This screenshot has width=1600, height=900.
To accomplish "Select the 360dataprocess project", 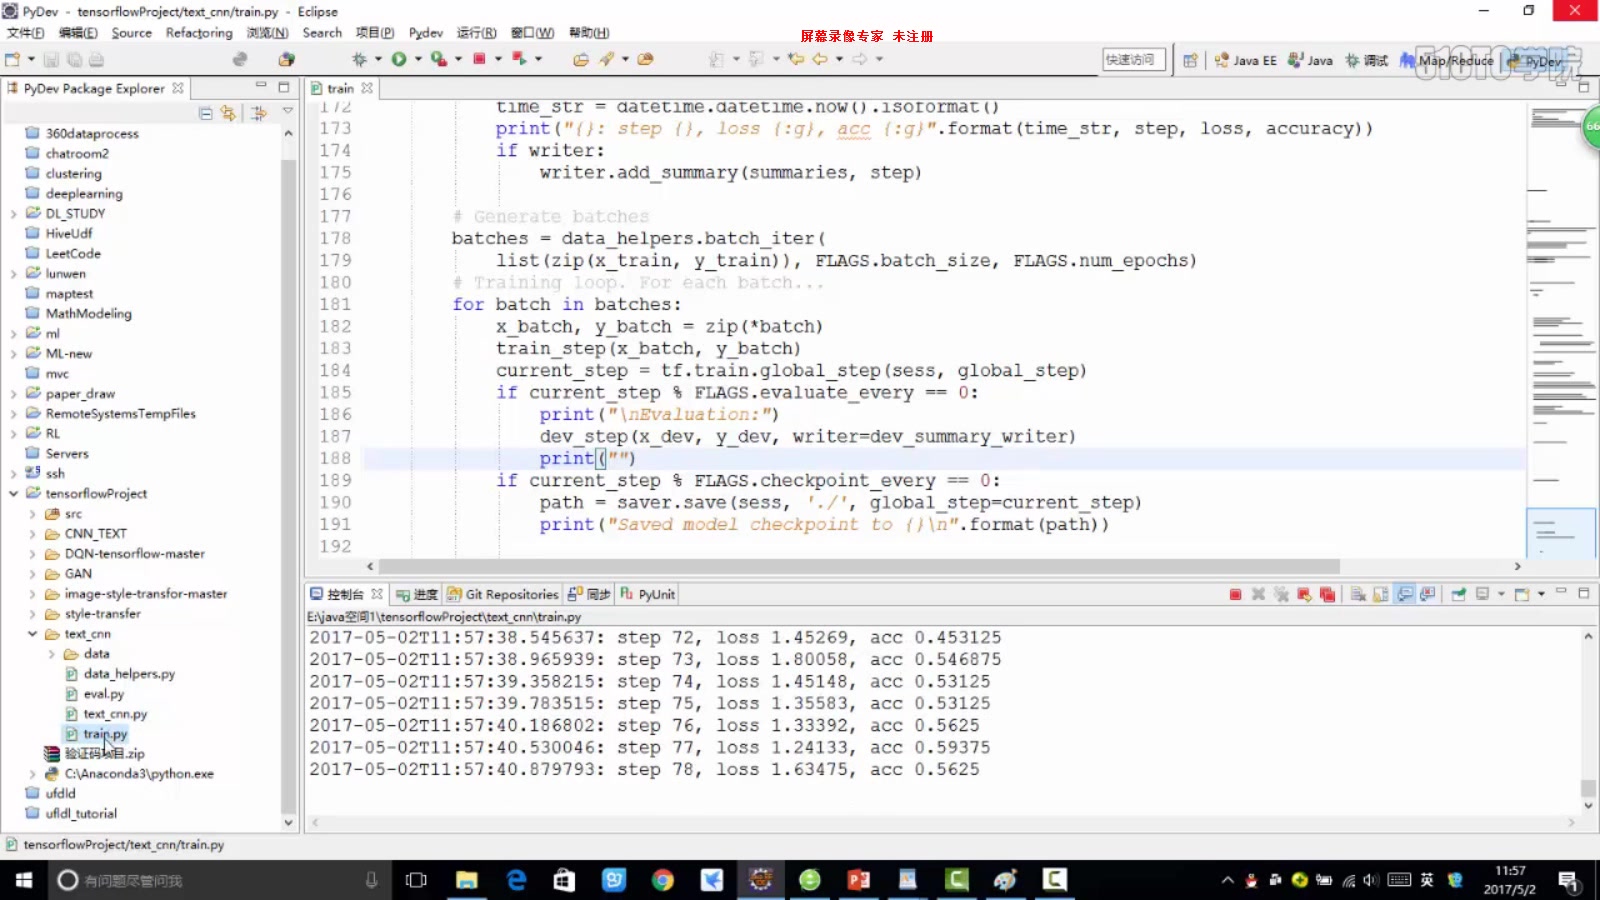I will coord(92,133).
